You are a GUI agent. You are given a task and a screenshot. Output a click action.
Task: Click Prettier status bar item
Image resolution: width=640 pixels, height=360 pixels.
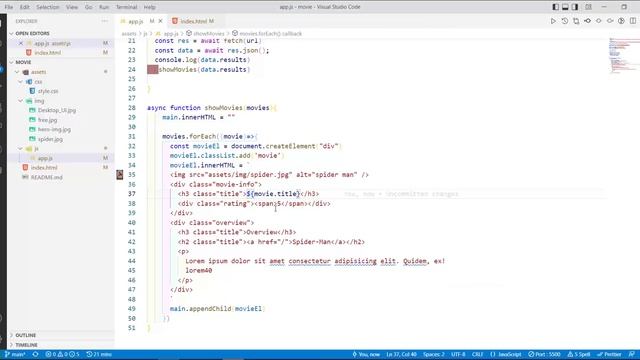609,354
